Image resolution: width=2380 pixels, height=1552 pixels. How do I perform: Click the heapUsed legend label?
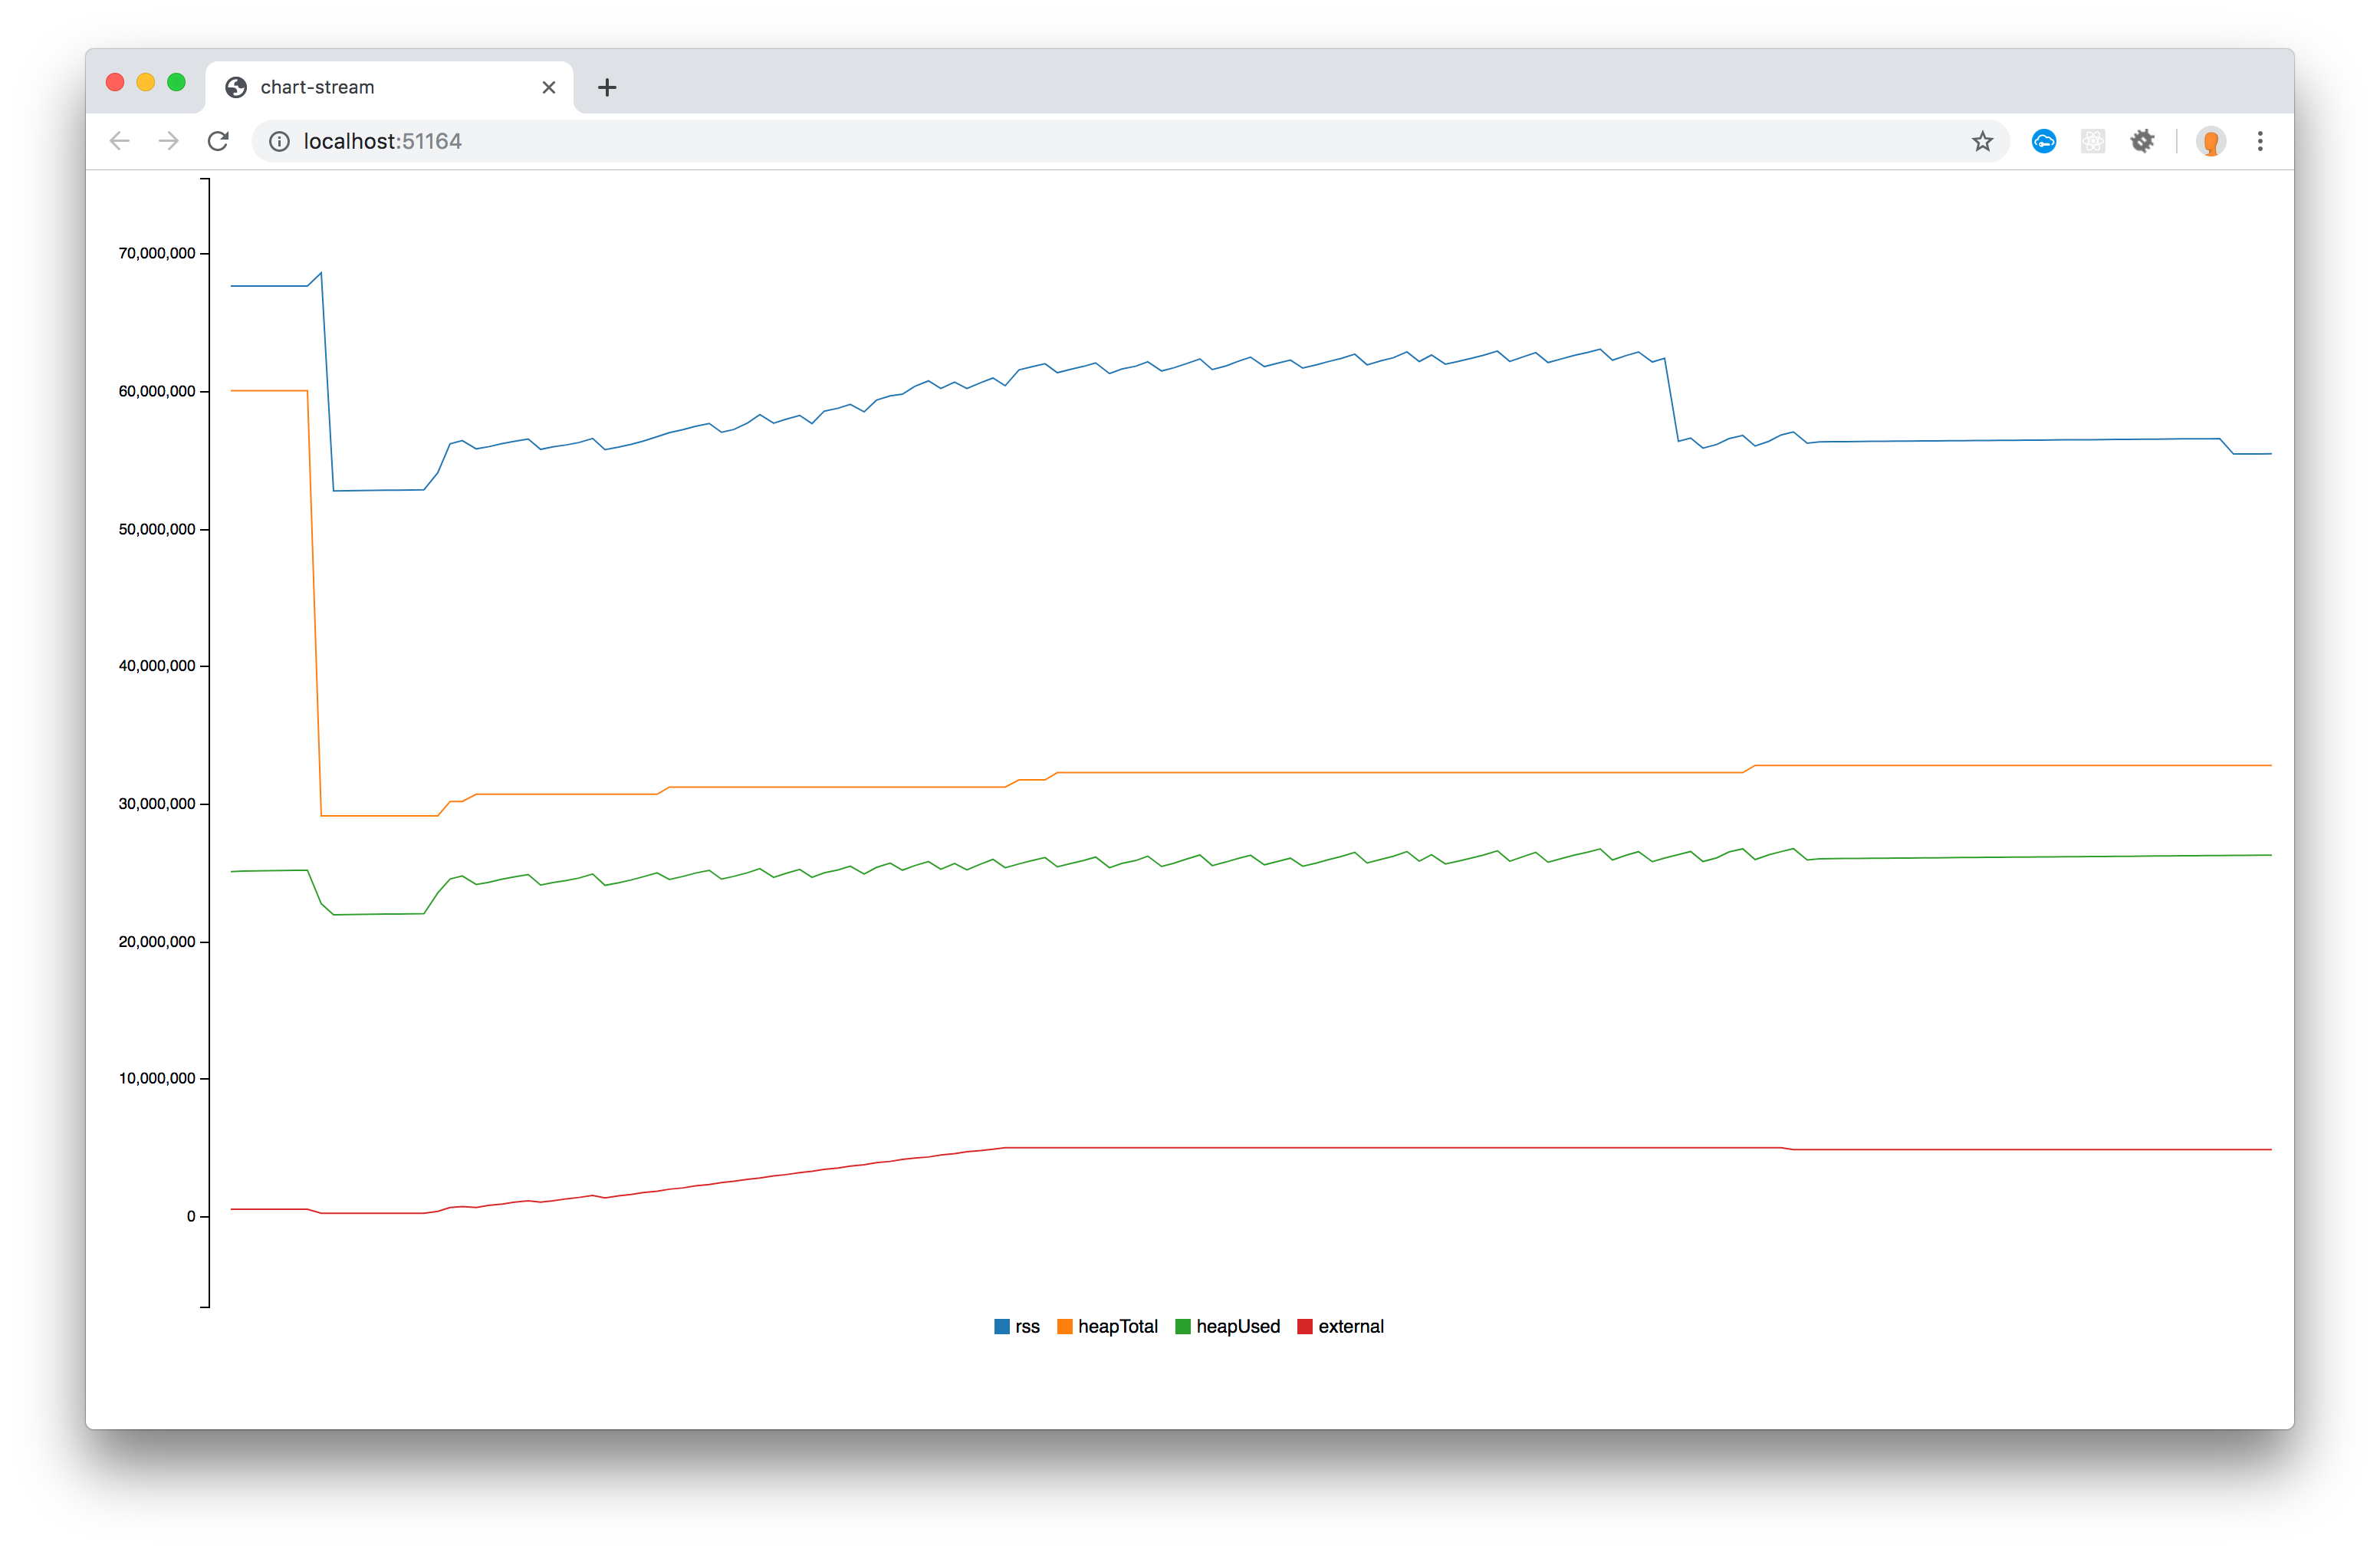1238,1326
